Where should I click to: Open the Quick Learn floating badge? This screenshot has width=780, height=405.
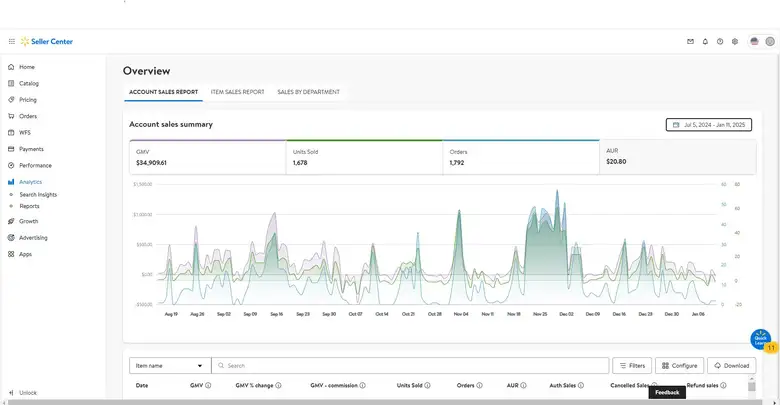tap(761, 340)
